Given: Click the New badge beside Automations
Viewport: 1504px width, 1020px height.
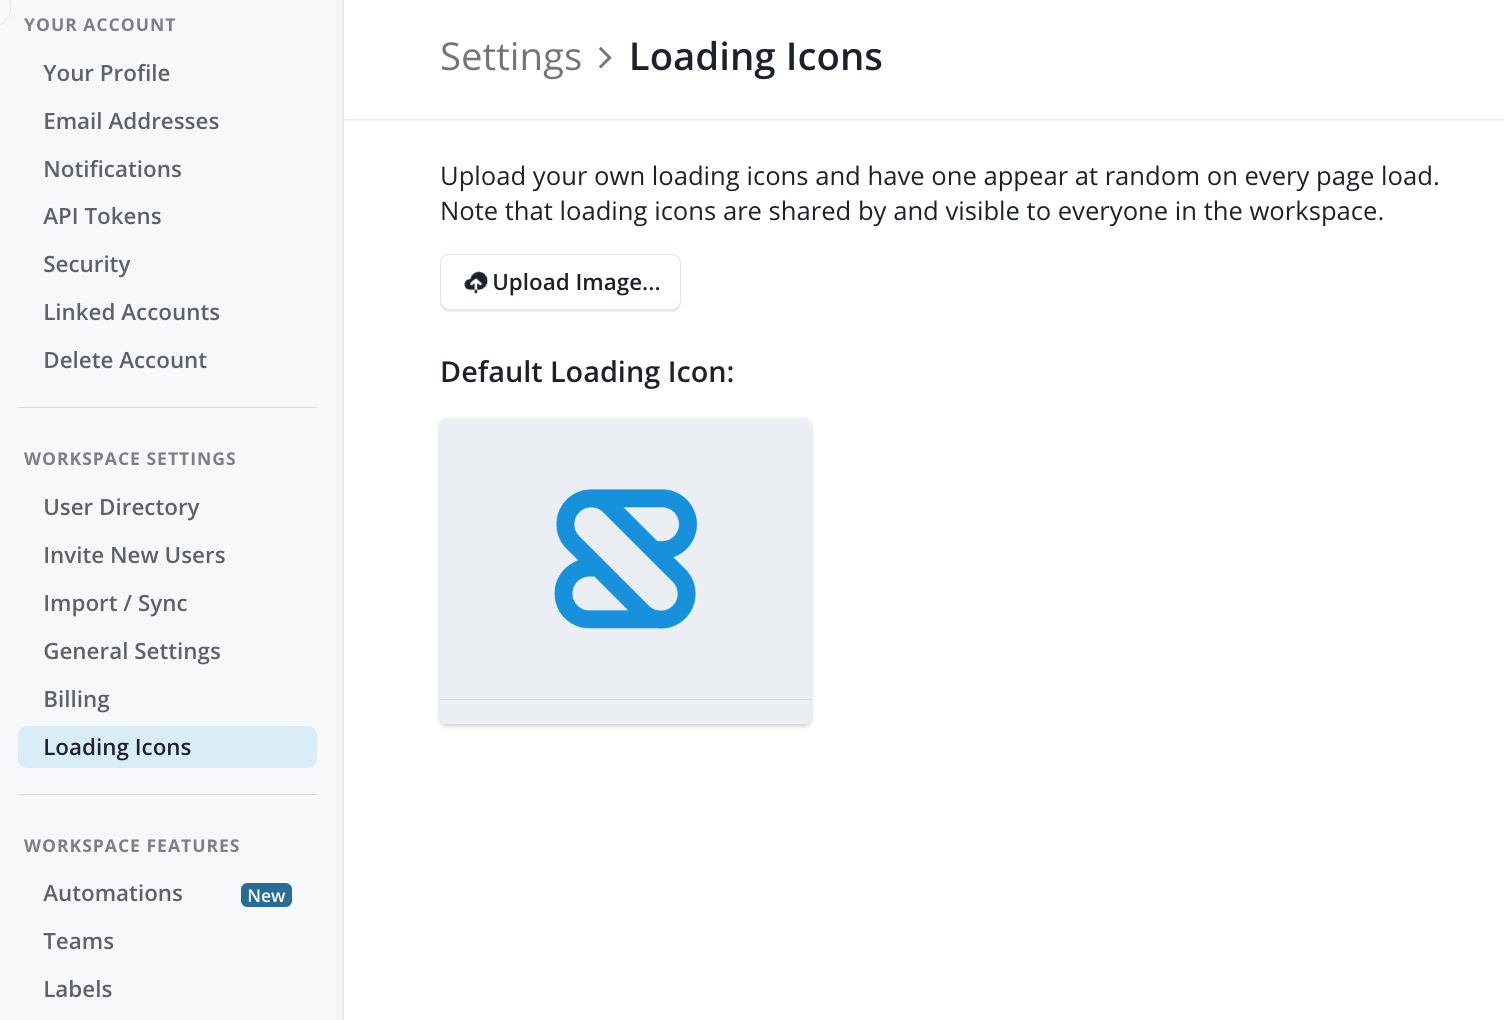Looking at the screenshot, I should [x=266, y=895].
